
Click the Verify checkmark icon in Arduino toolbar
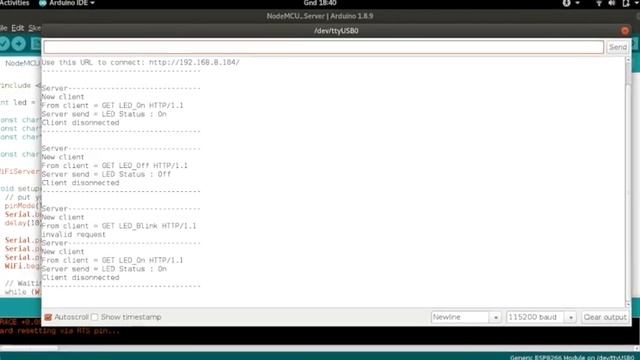[x=4, y=43]
